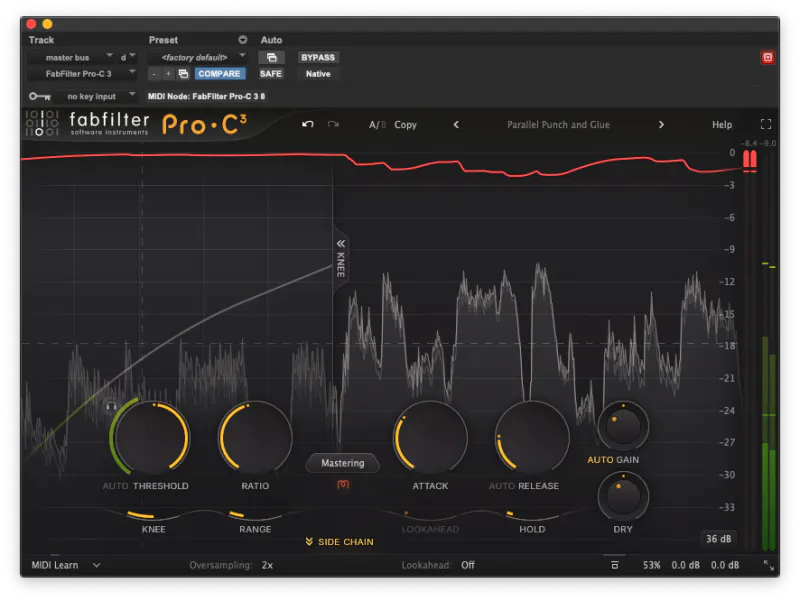The image size is (800, 601).
Task: Open the Help menu
Action: click(722, 124)
